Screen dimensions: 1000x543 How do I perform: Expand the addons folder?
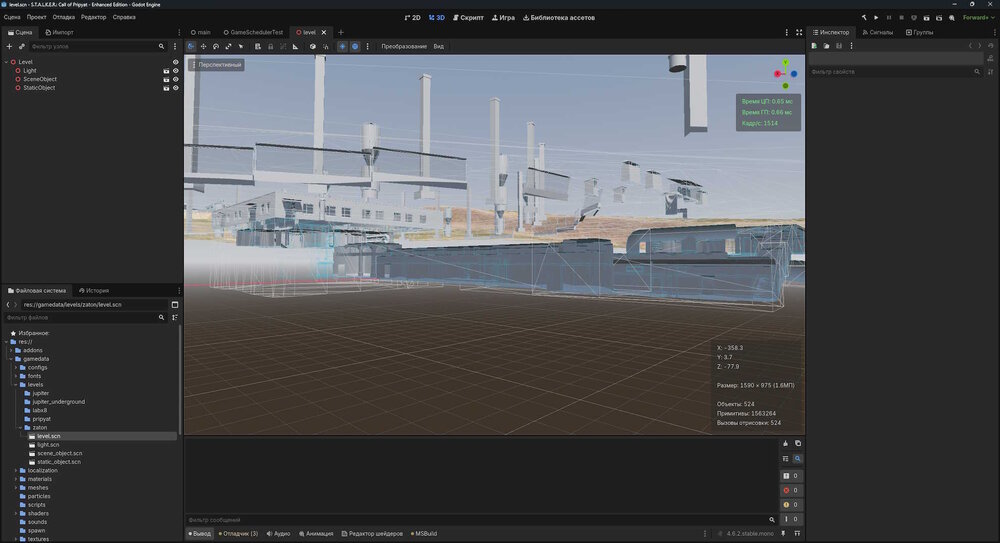tap(11, 350)
